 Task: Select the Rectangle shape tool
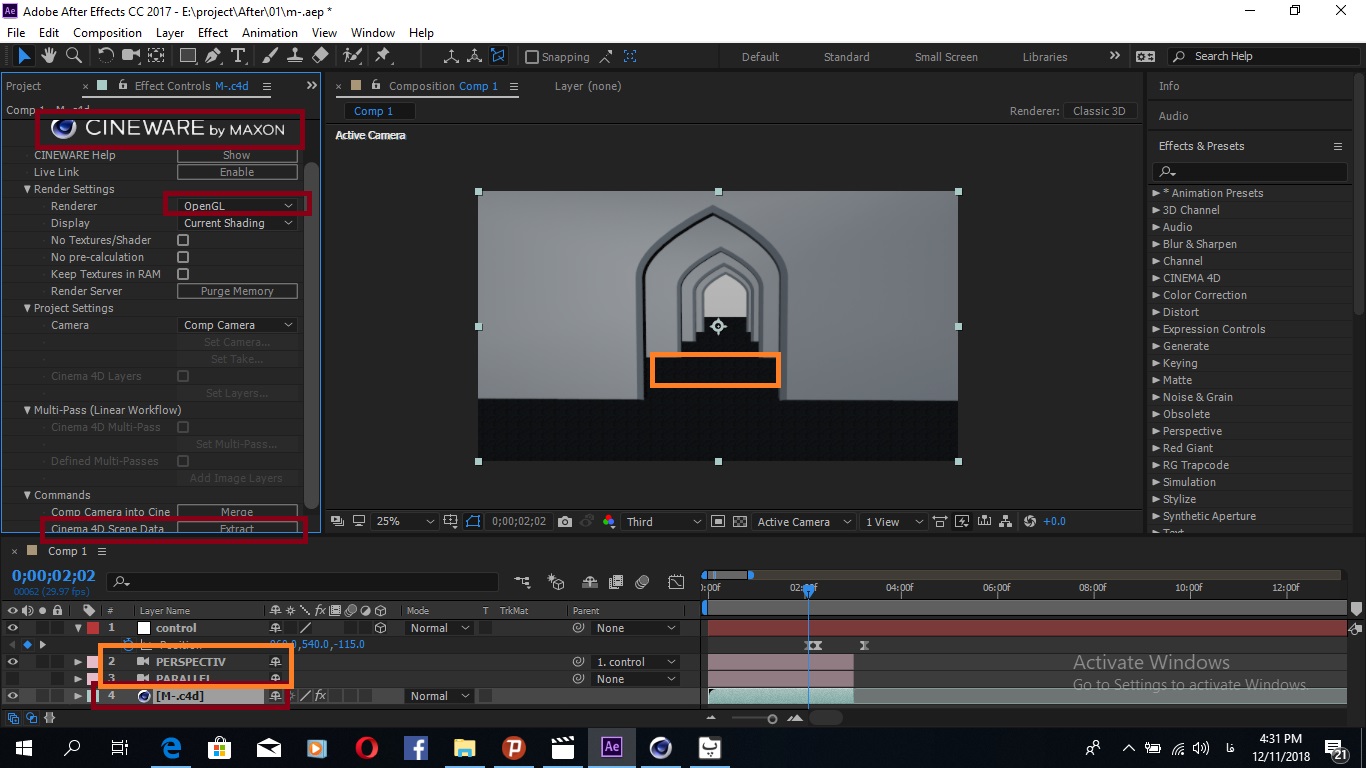(x=187, y=56)
